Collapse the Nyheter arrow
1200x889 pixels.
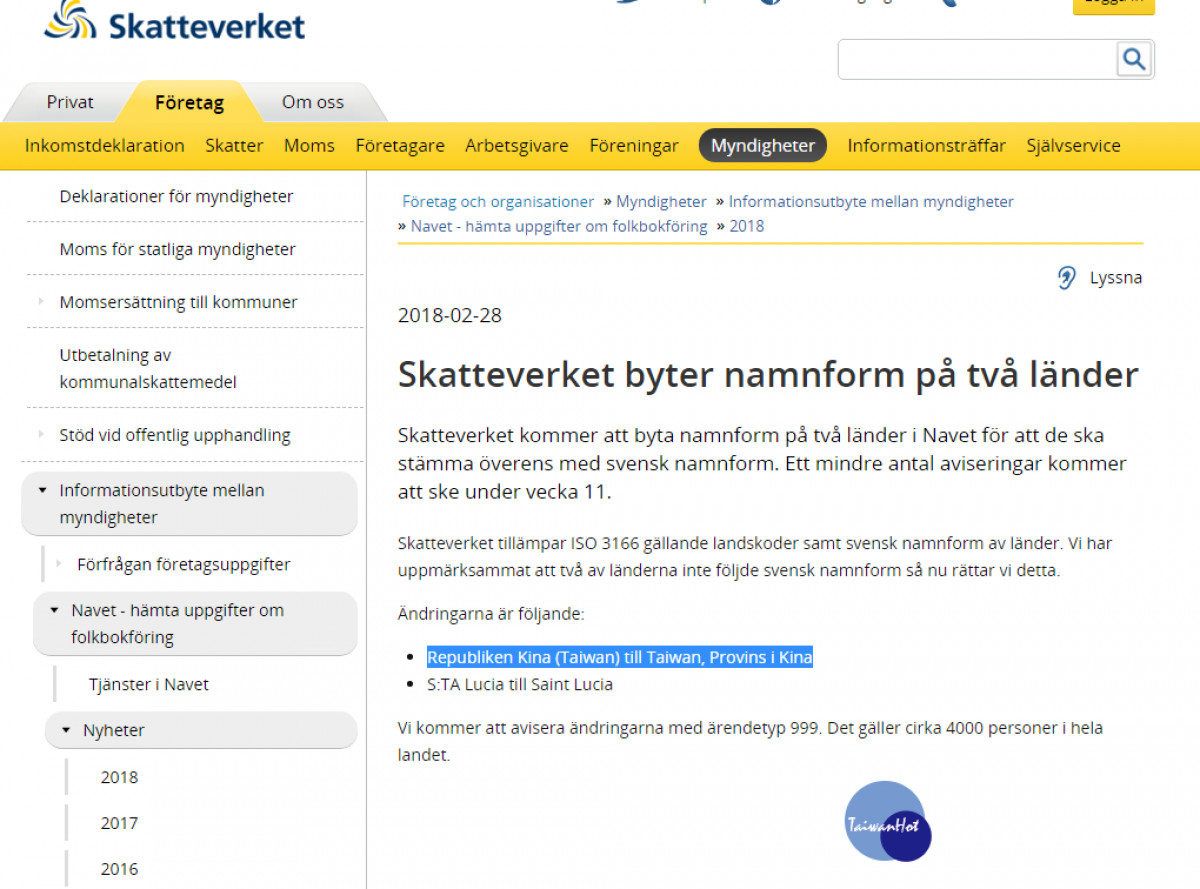coord(66,731)
